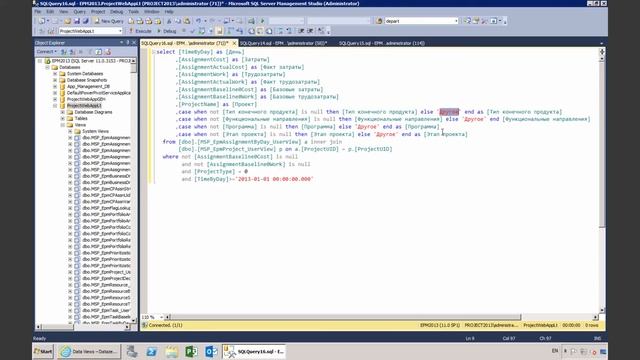This screenshot has height=360, width=640.
Task: Click the Paste toolbar icon
Action: [x=187, y=21]
